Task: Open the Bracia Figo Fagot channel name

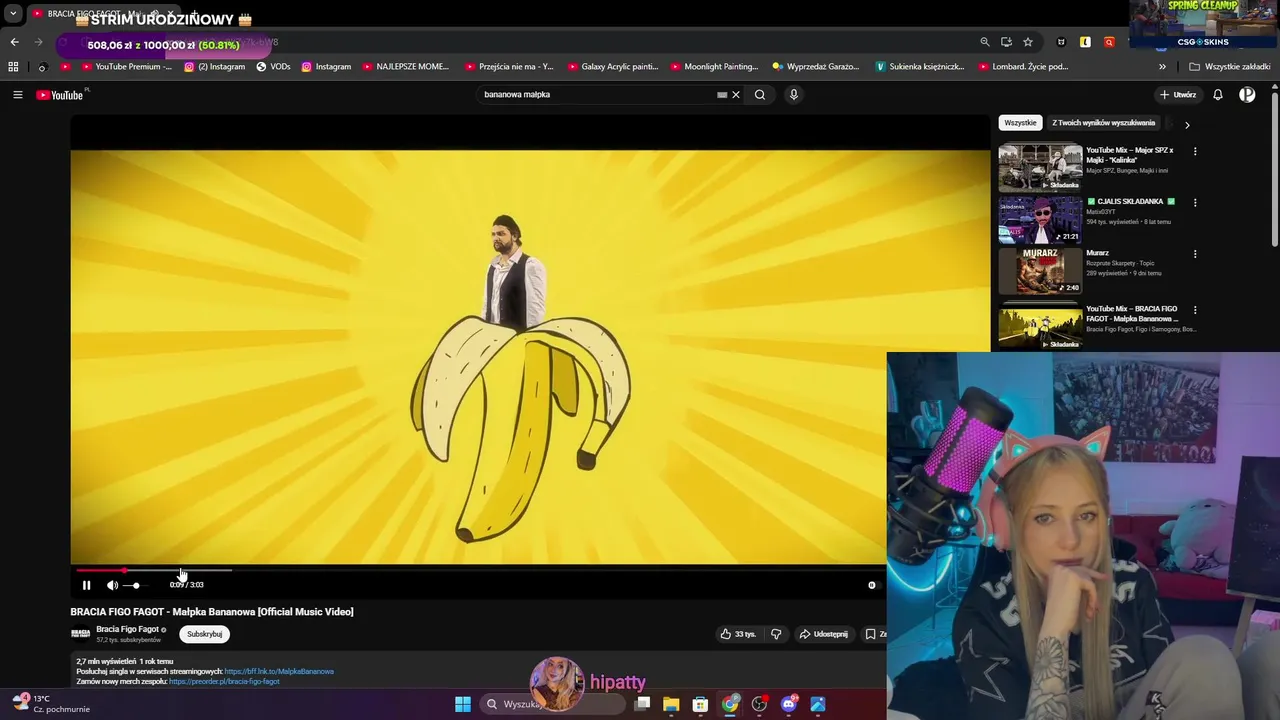Action: point(127,630)
